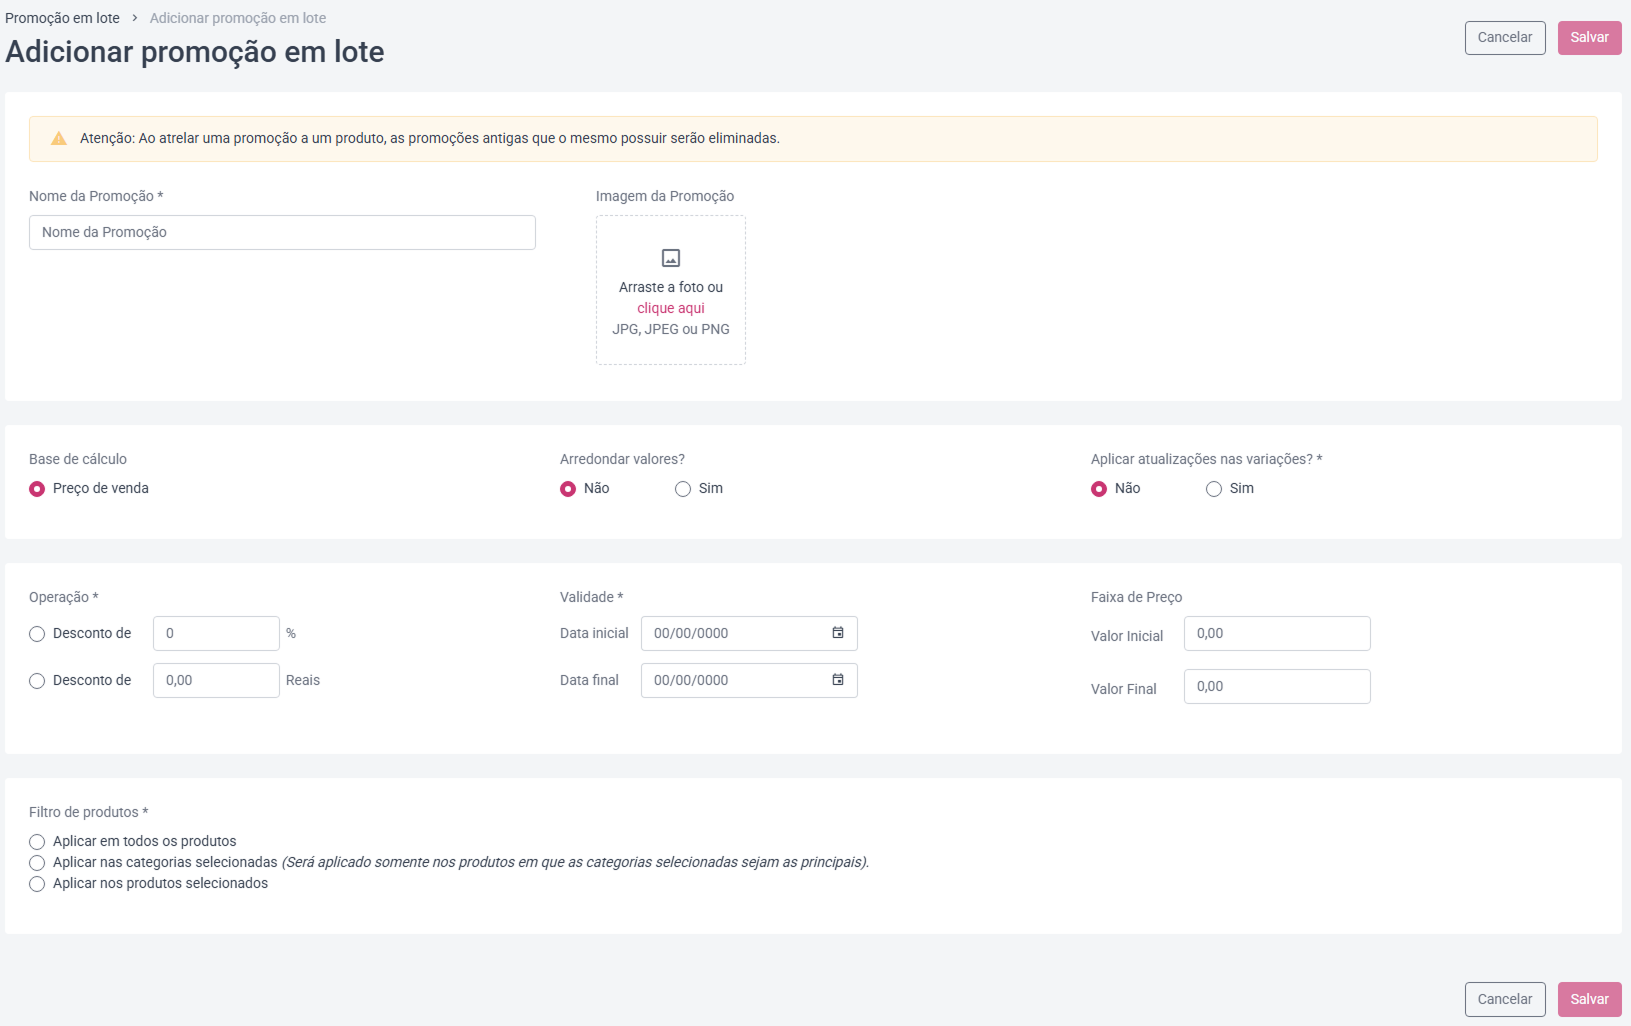Click the discount percentage input field
Screen dimensions: 1631x1026
tap(216, 634)
